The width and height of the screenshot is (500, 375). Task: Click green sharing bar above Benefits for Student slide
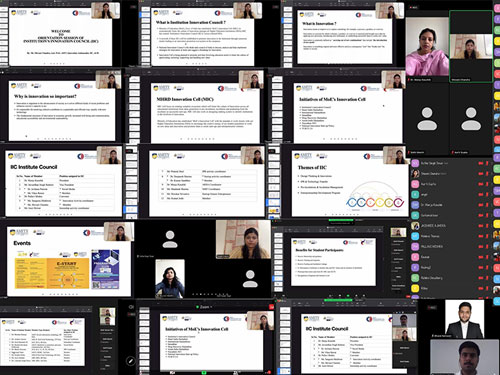click(x=340, y=220)
